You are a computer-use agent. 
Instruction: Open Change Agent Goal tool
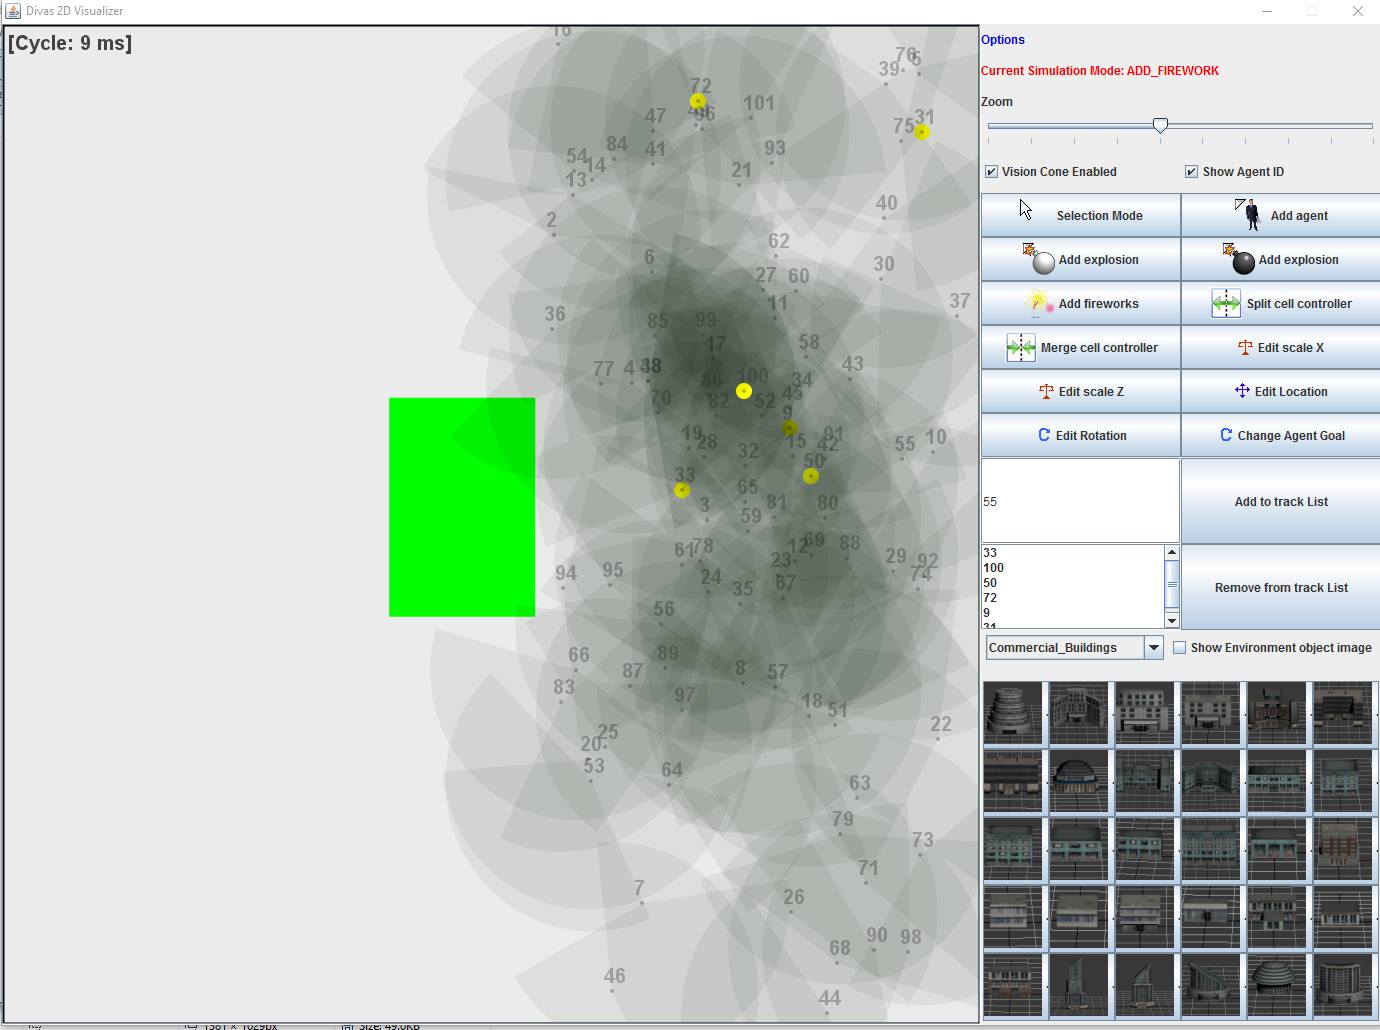tap(1281, 435)
